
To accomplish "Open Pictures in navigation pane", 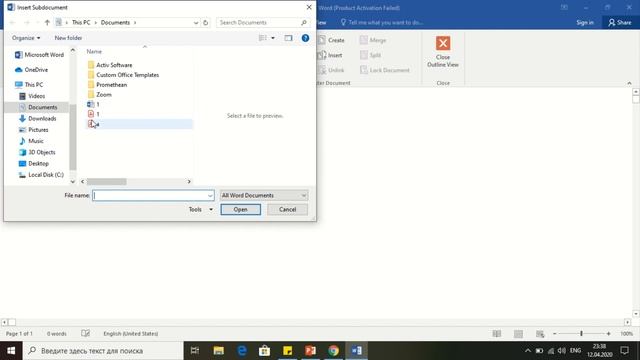I will 33,130.
